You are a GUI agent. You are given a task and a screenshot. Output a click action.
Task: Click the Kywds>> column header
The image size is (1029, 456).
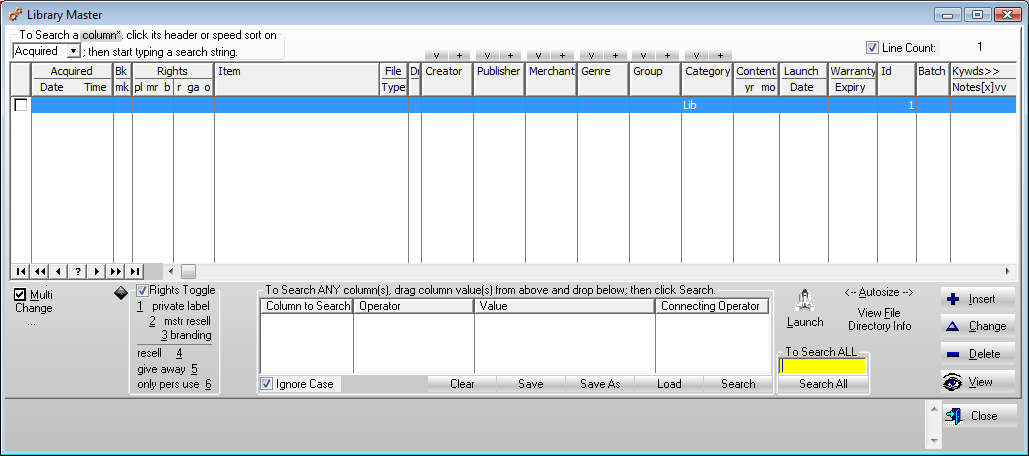(x=983, y=71)
